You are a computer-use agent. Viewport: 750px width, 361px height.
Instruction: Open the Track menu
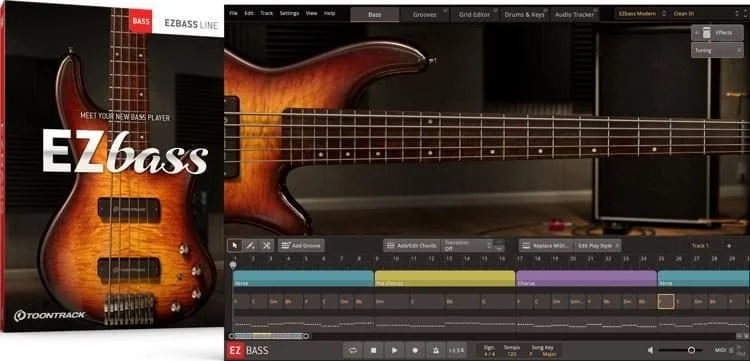[266, 13]
